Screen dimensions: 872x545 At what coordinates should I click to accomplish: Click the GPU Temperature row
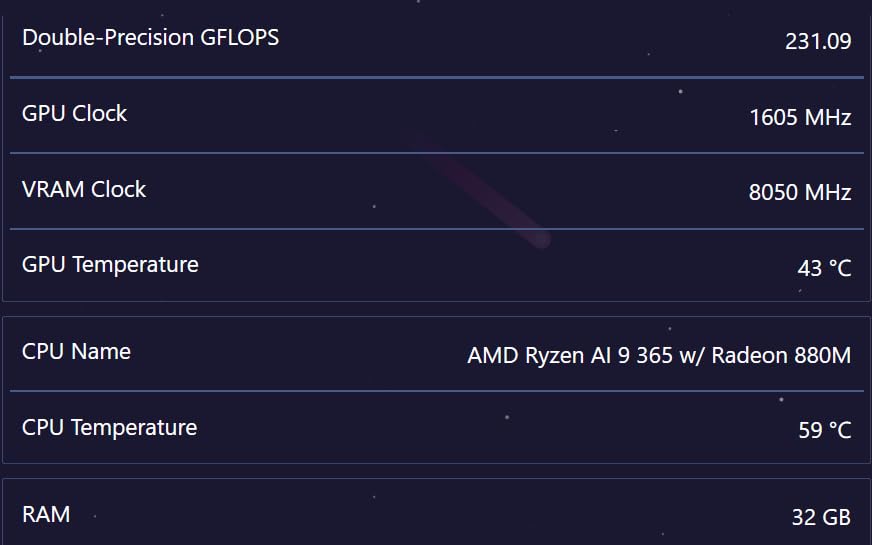(x=436, y=265)
